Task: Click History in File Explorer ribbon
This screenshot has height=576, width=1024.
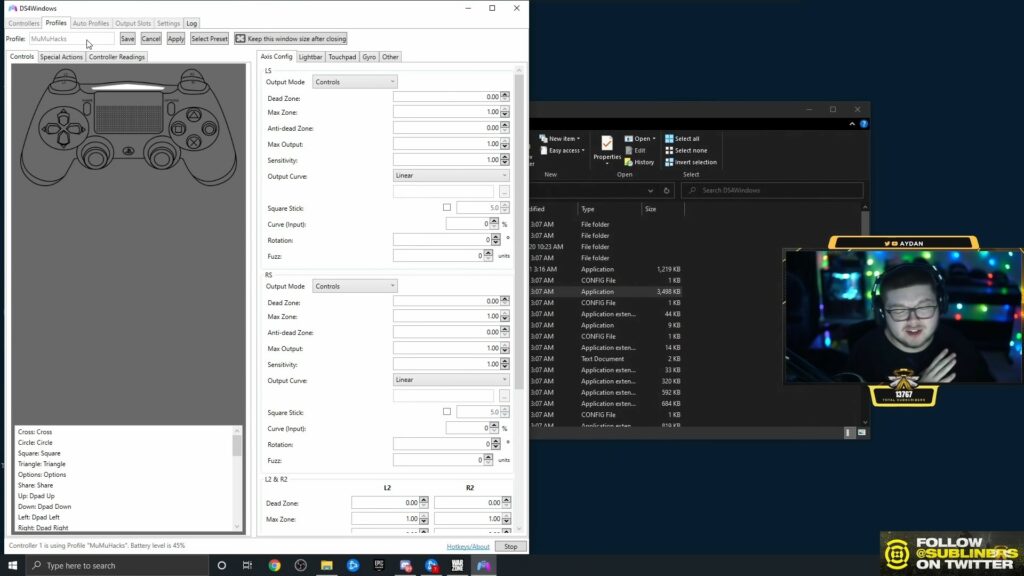Action: (x=639, y=162)
